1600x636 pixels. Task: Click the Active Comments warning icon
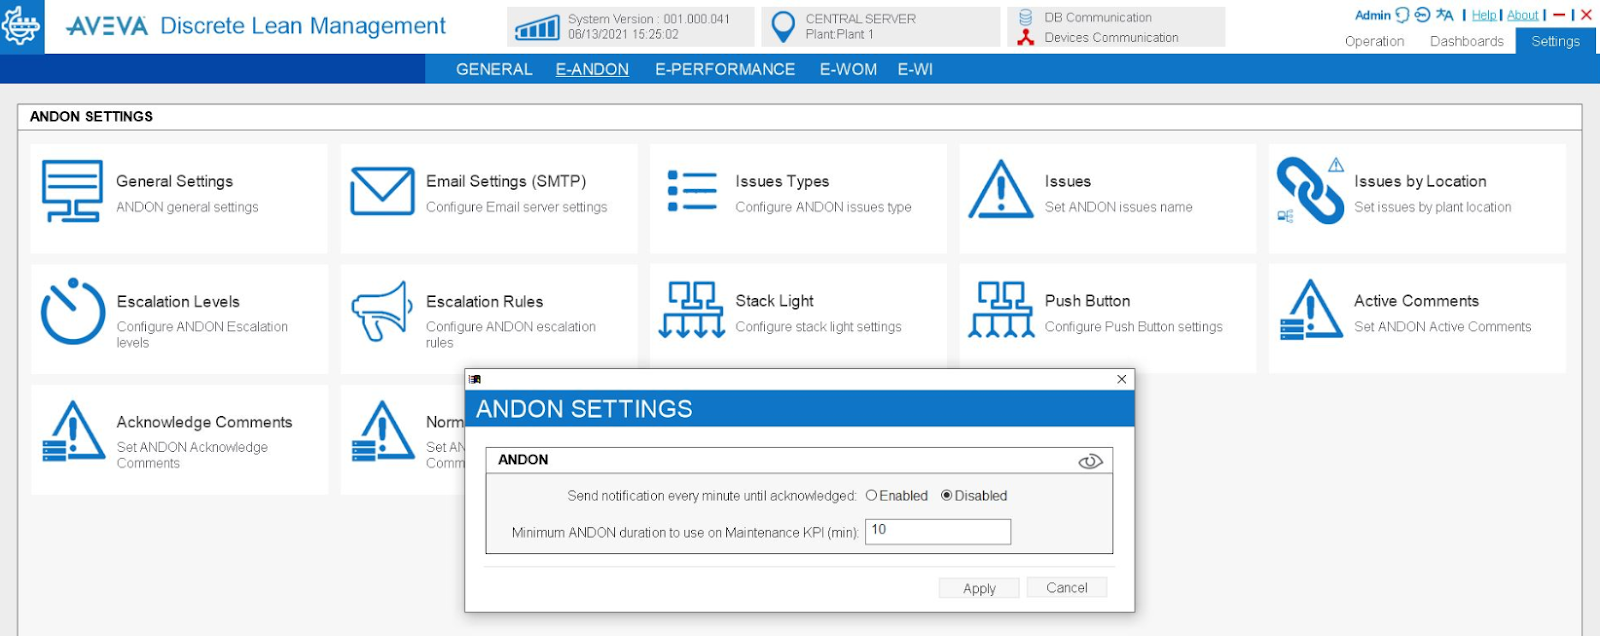click(x=1310, y=310)
